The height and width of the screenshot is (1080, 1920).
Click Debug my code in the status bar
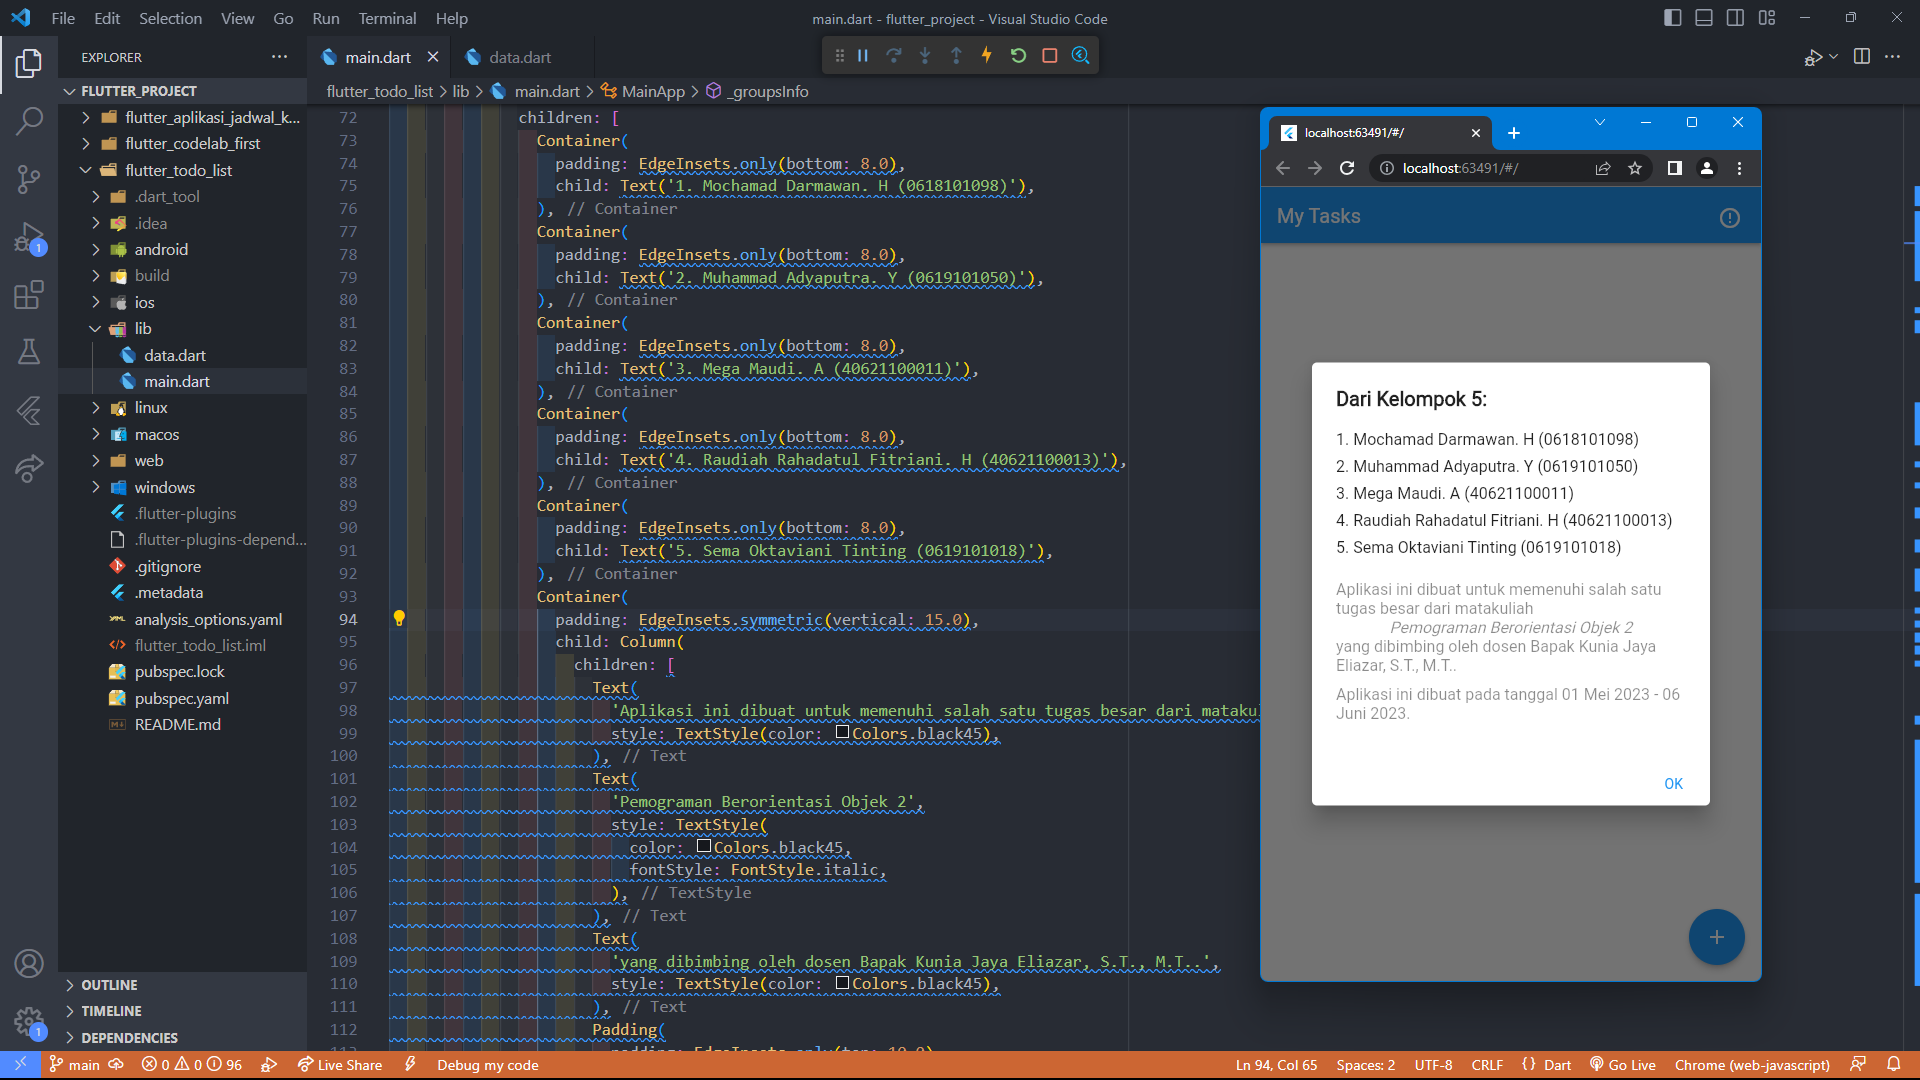[x=487, y=1064]
